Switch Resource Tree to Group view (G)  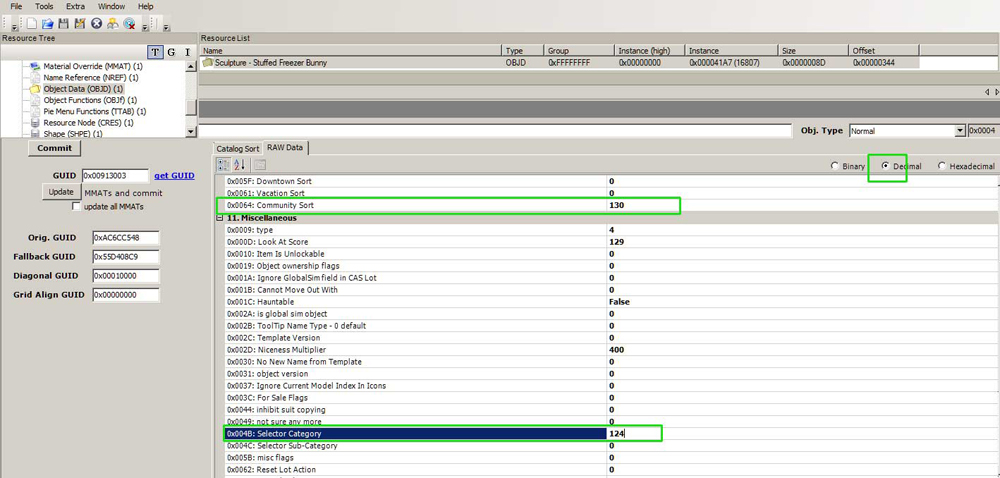coord(171,52)
